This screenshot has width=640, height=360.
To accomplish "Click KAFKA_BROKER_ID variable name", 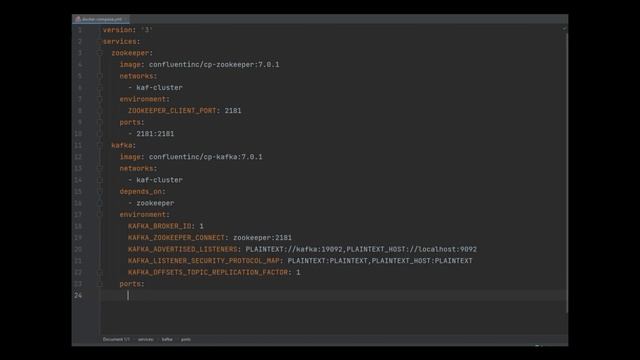I will click(x=160, y=226).
